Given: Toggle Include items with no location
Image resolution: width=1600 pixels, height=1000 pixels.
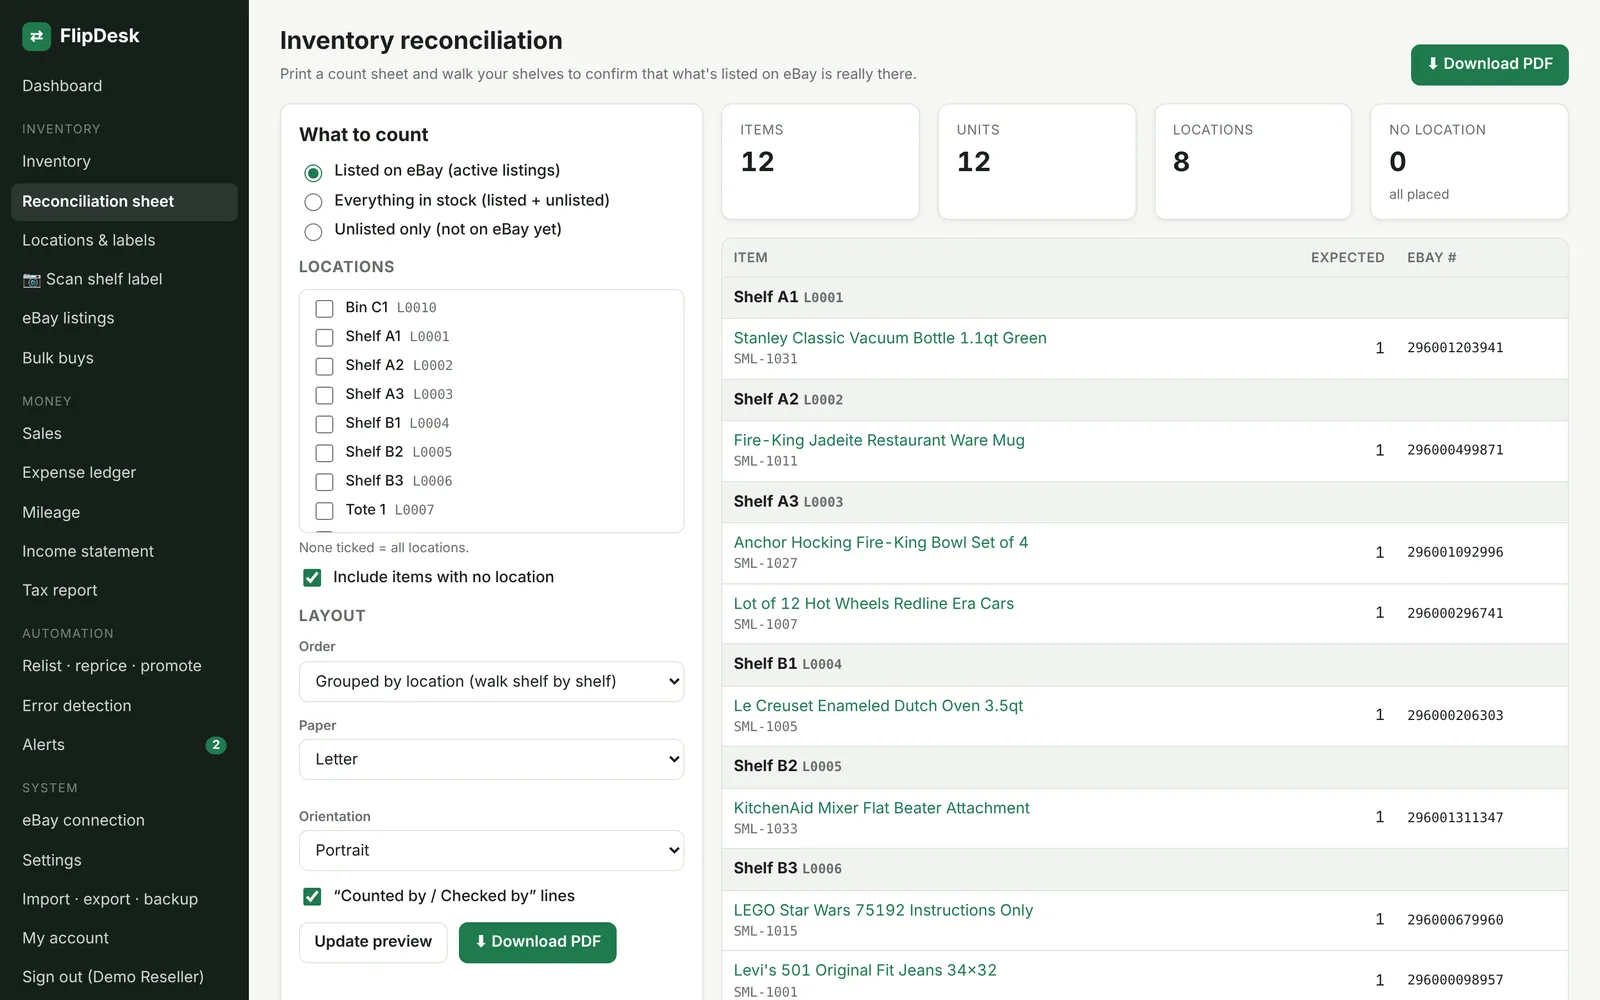Looking at the screenshot, I should pyautogui.click(x=312, y=578).
